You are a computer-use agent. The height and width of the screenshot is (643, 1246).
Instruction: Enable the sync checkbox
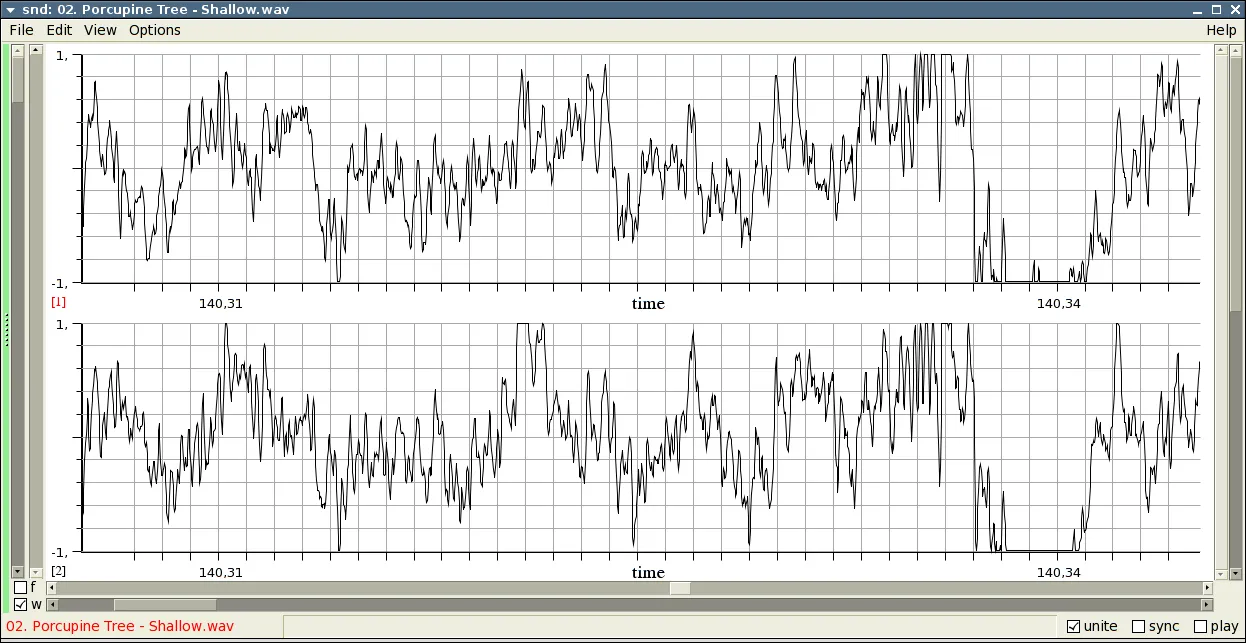(1138, 627)
